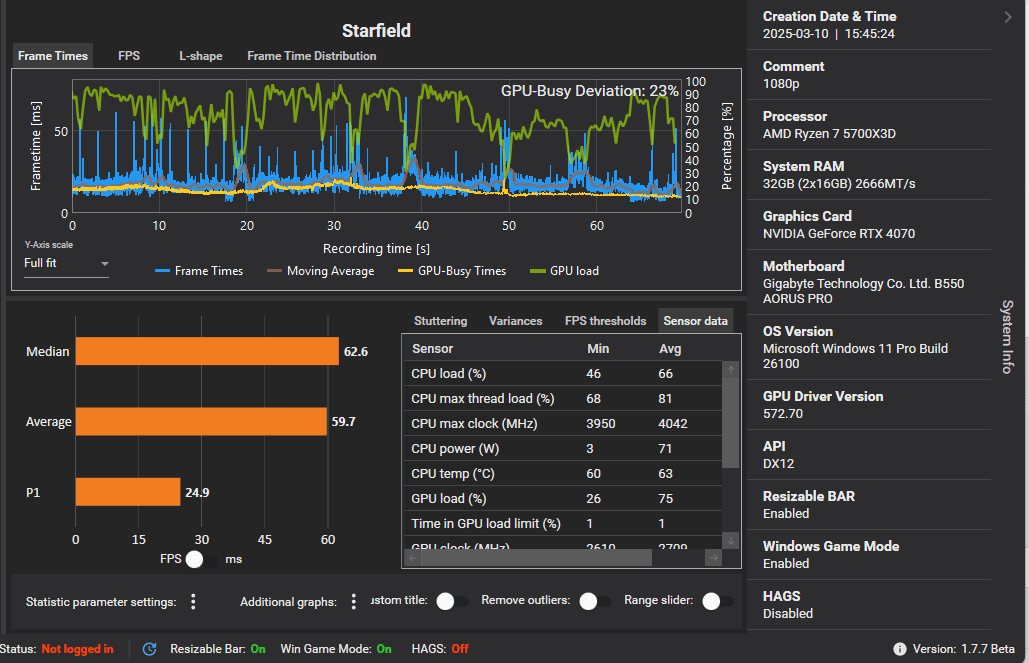Select GPU load (%) row

(x=562, y=498)
